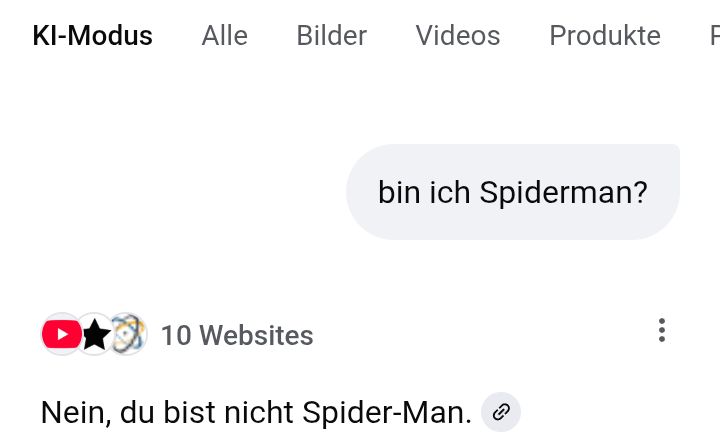Open the link icon after the answer

pyautogui.click(x=501, y=412)
